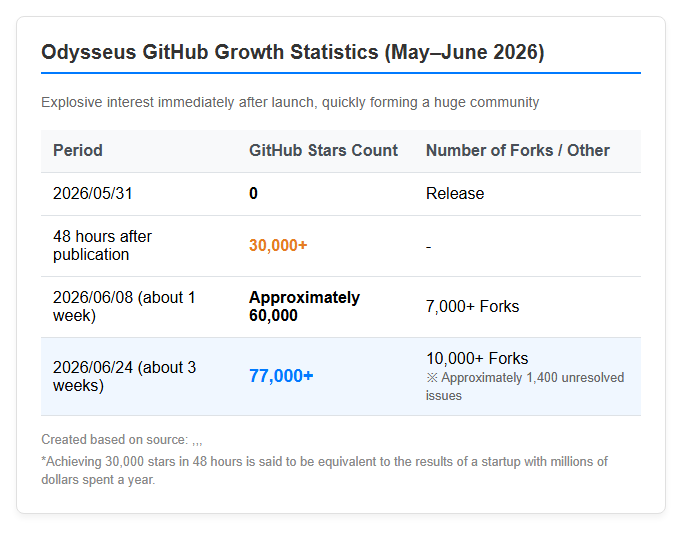Click the 2026/06/24 about 3 weeks cell

[124, 376]
